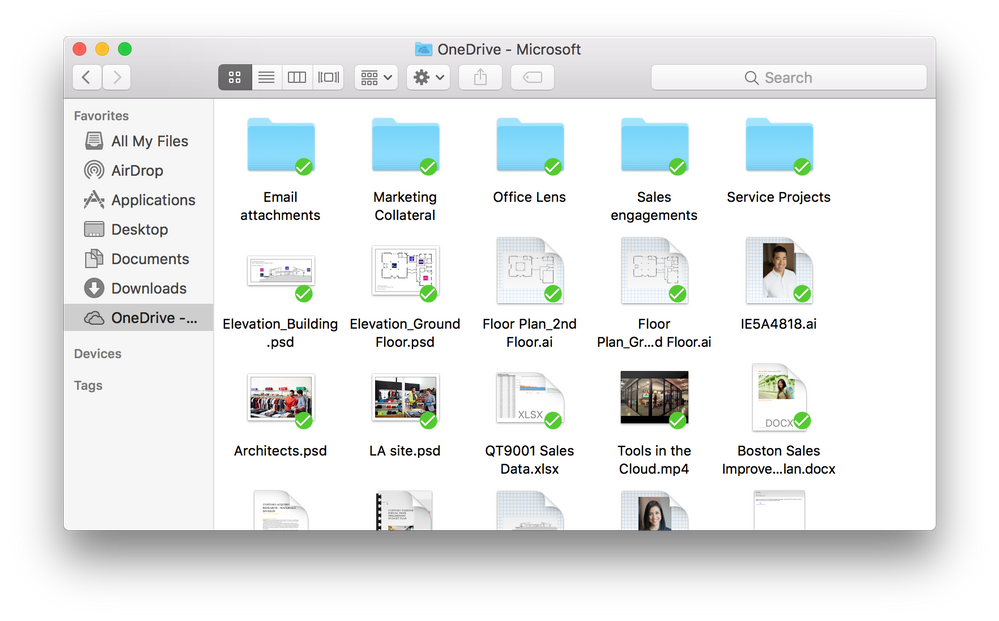The width and height of the screenshot is (999, 621).
Task: Click the Tags sidebar heading
Action: pyautogui.click(x=88, y=386)
